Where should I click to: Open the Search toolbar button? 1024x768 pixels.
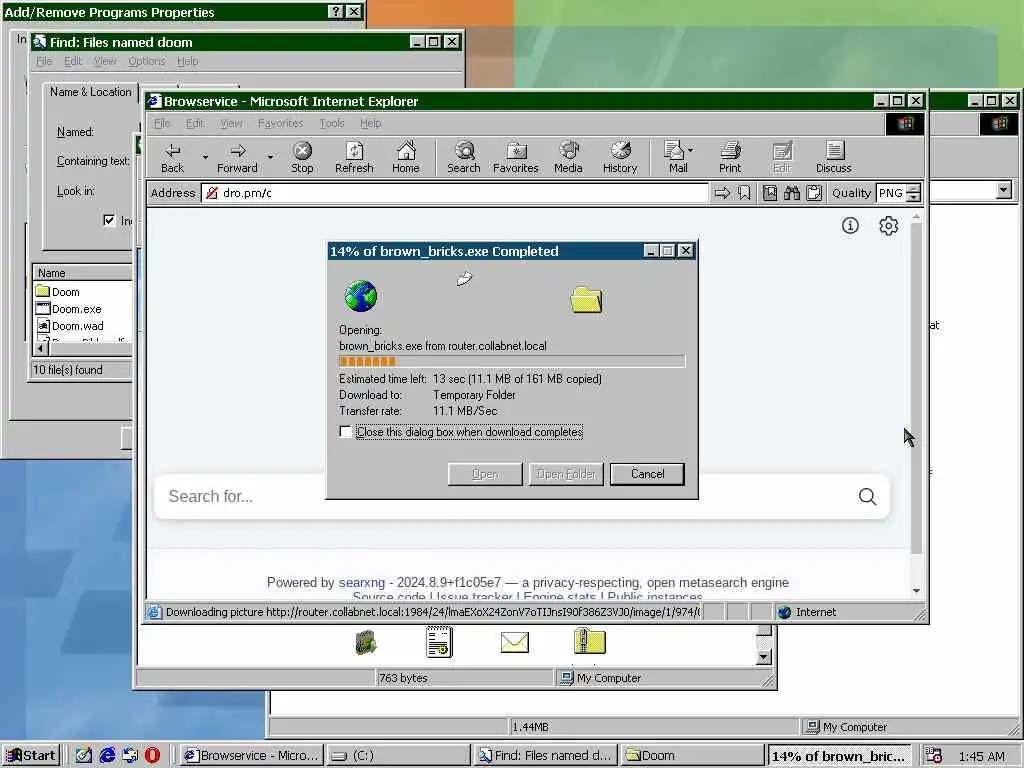click(464, 157)
